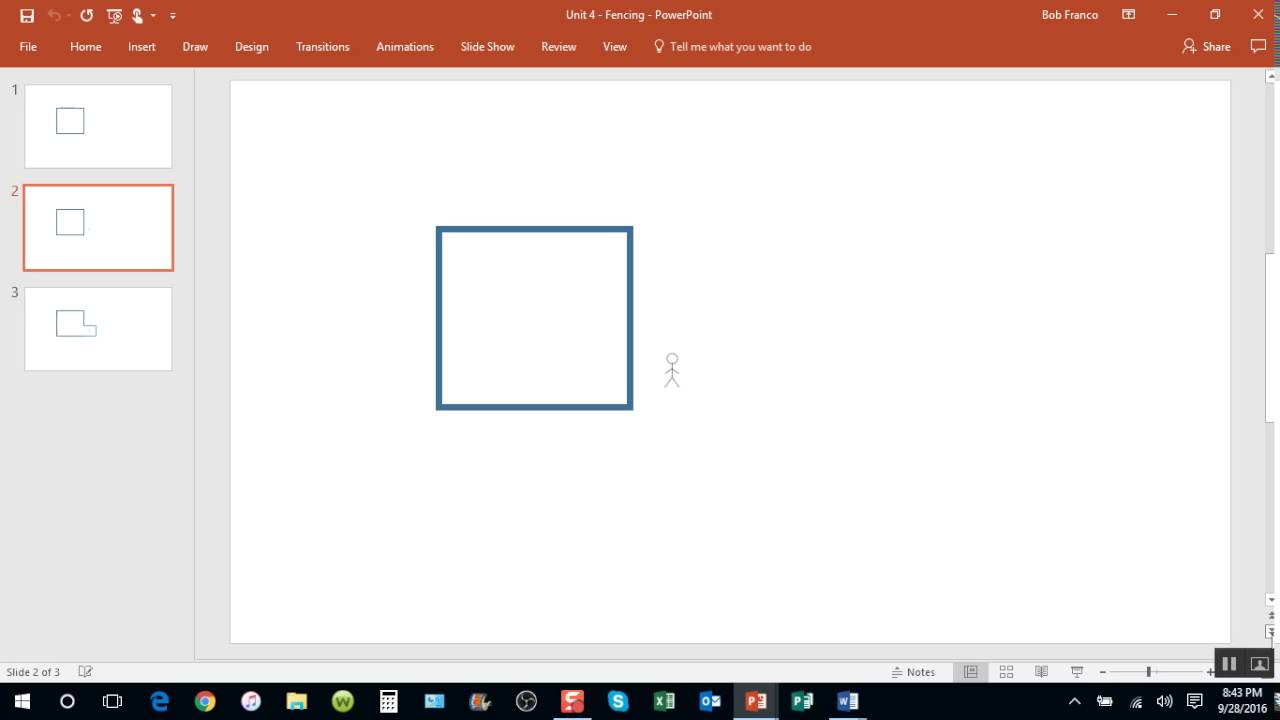Open Google Chrome from taskbar
The width and height of the screenshot is (1280, 720).
click(205, 701)
